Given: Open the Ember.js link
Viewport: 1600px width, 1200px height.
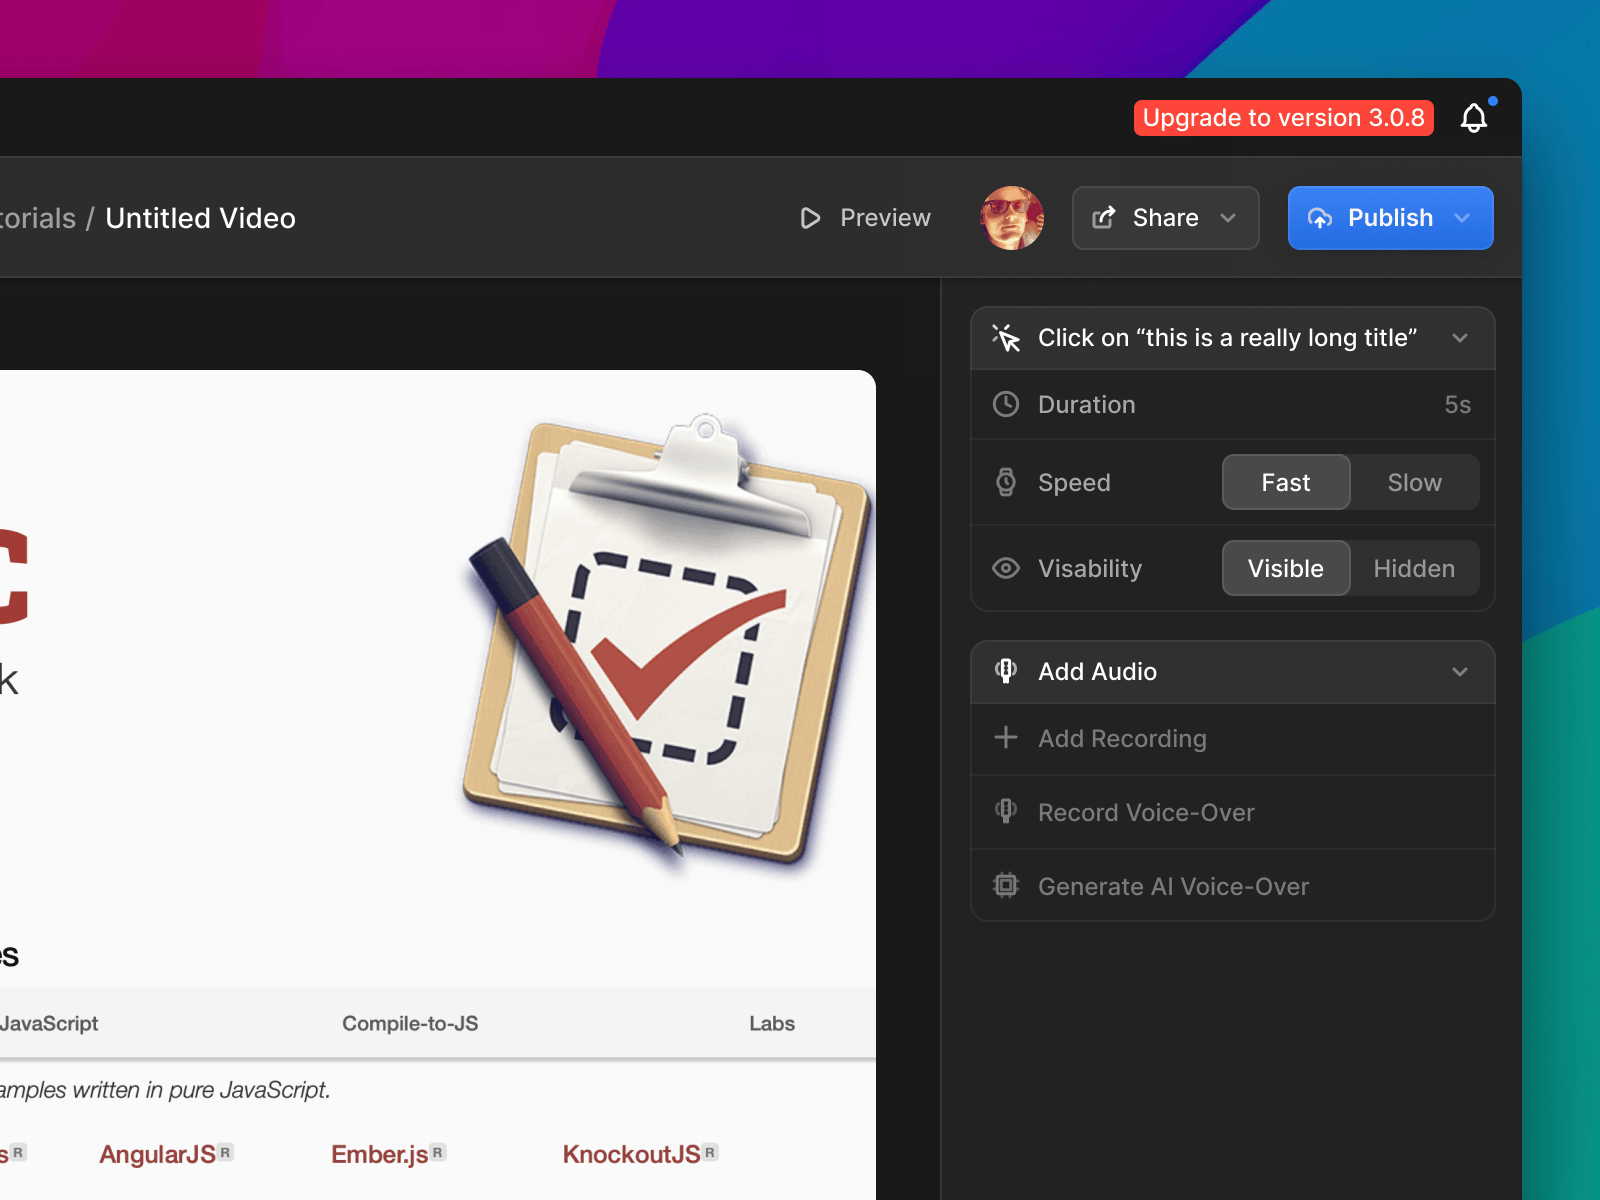Looking at the screenshot, I should tap(380, 1154).
